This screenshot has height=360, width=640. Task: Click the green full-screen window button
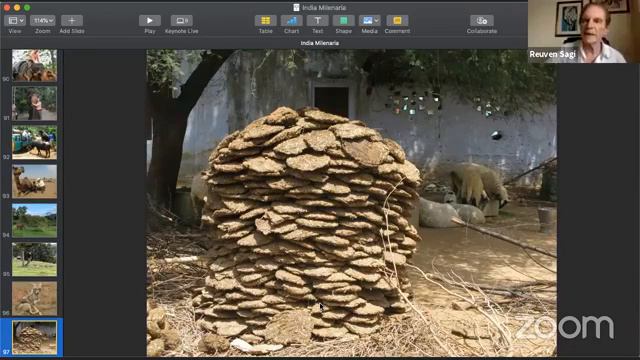click(27, 8)
